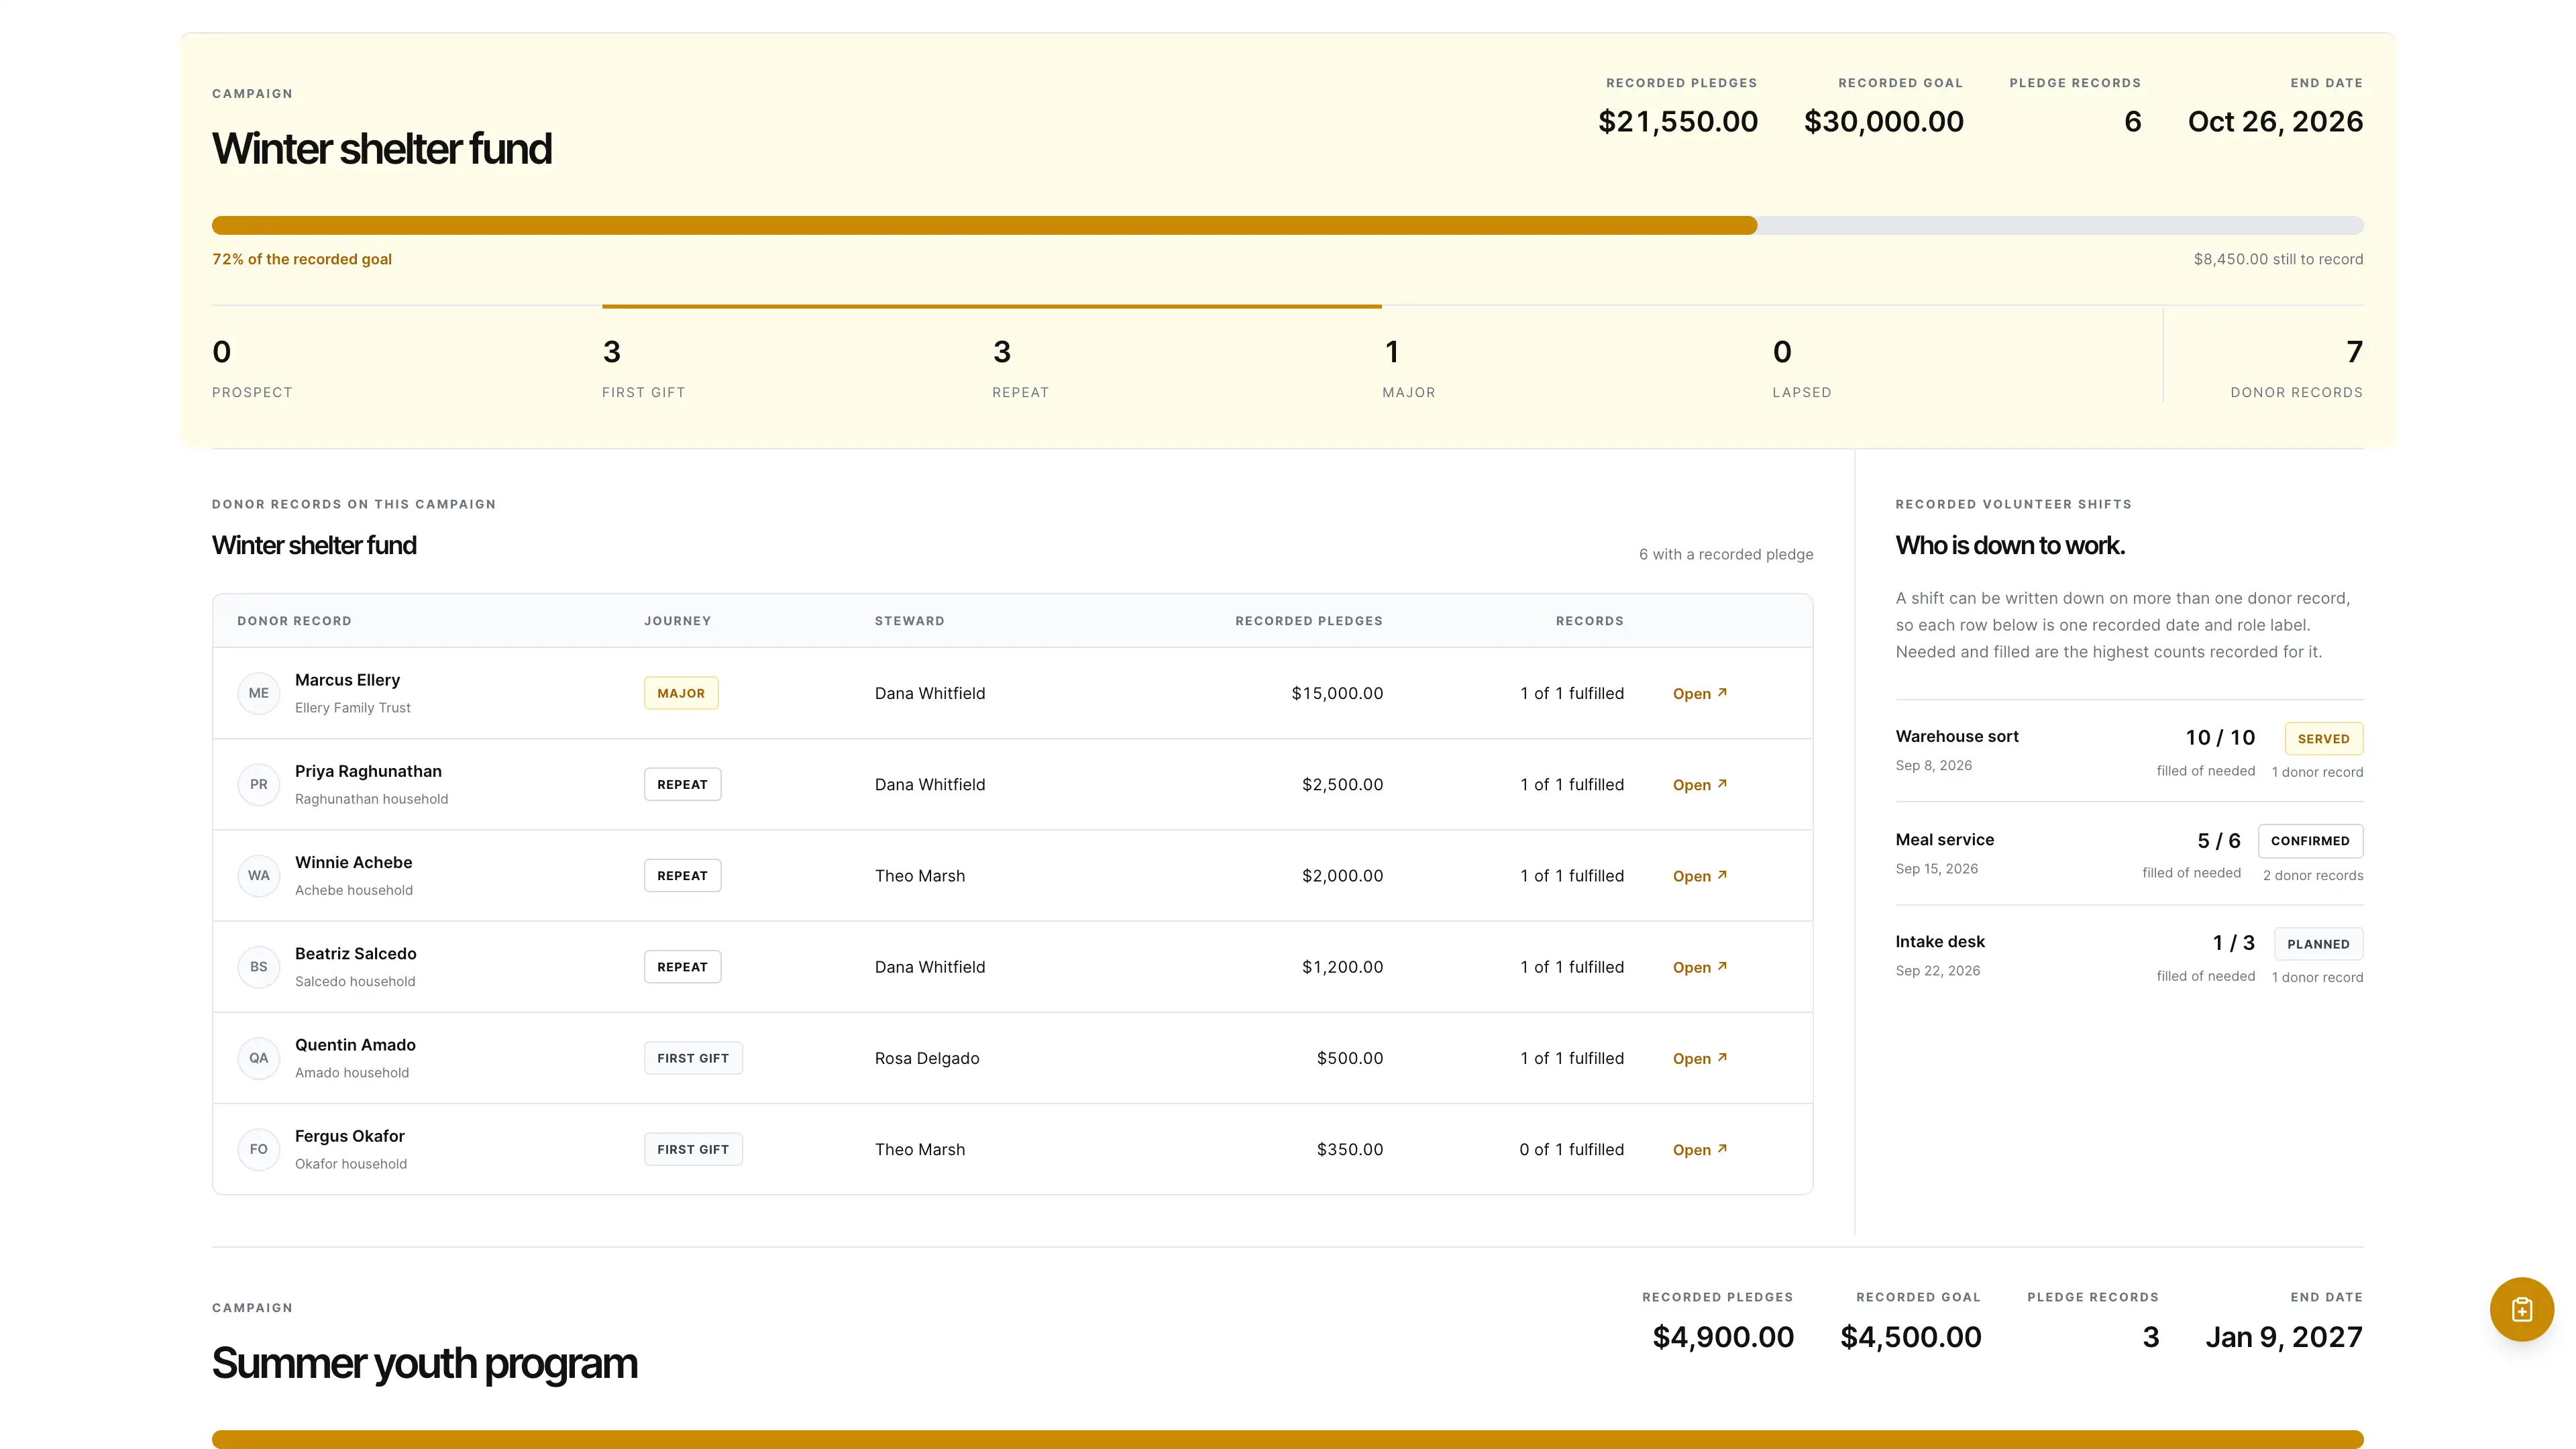Click the SERVED status on Warehouse sort

[x=2323, y=739]
